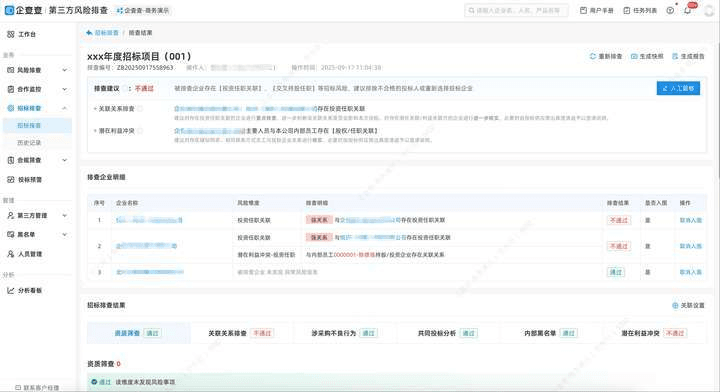This screenshot has width=720, height=392.
Task: Click 取消入围 for company row 1
Action: point(691,220)
